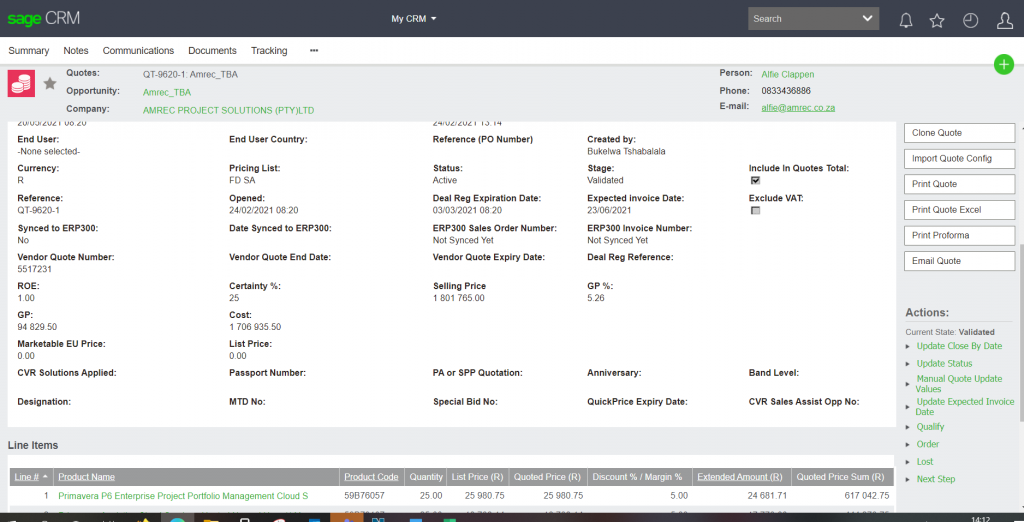Open the Documents tab
Screen dimensions: 1024x522
point(212,51)
